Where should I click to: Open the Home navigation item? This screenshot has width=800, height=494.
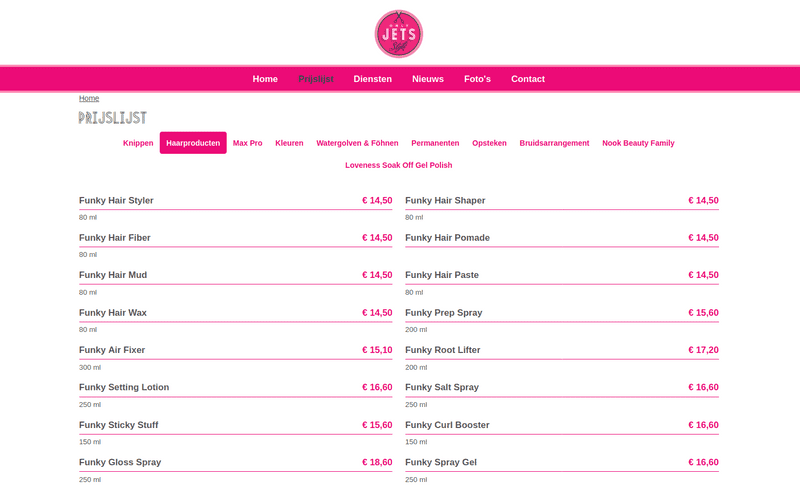click(265, 79)
